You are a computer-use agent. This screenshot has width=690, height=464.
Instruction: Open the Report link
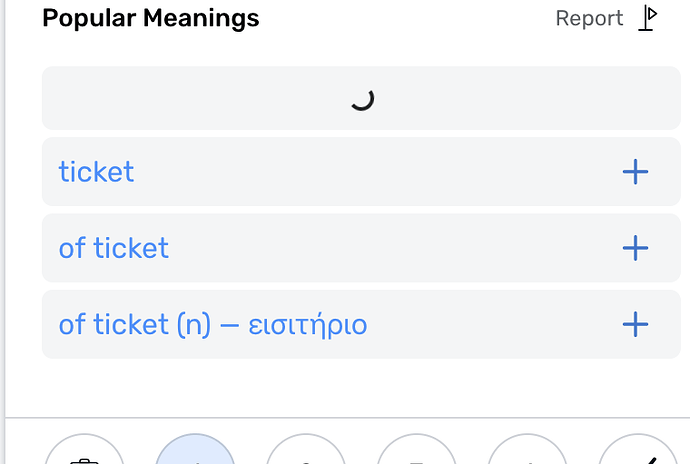click(x=589, y=18)
